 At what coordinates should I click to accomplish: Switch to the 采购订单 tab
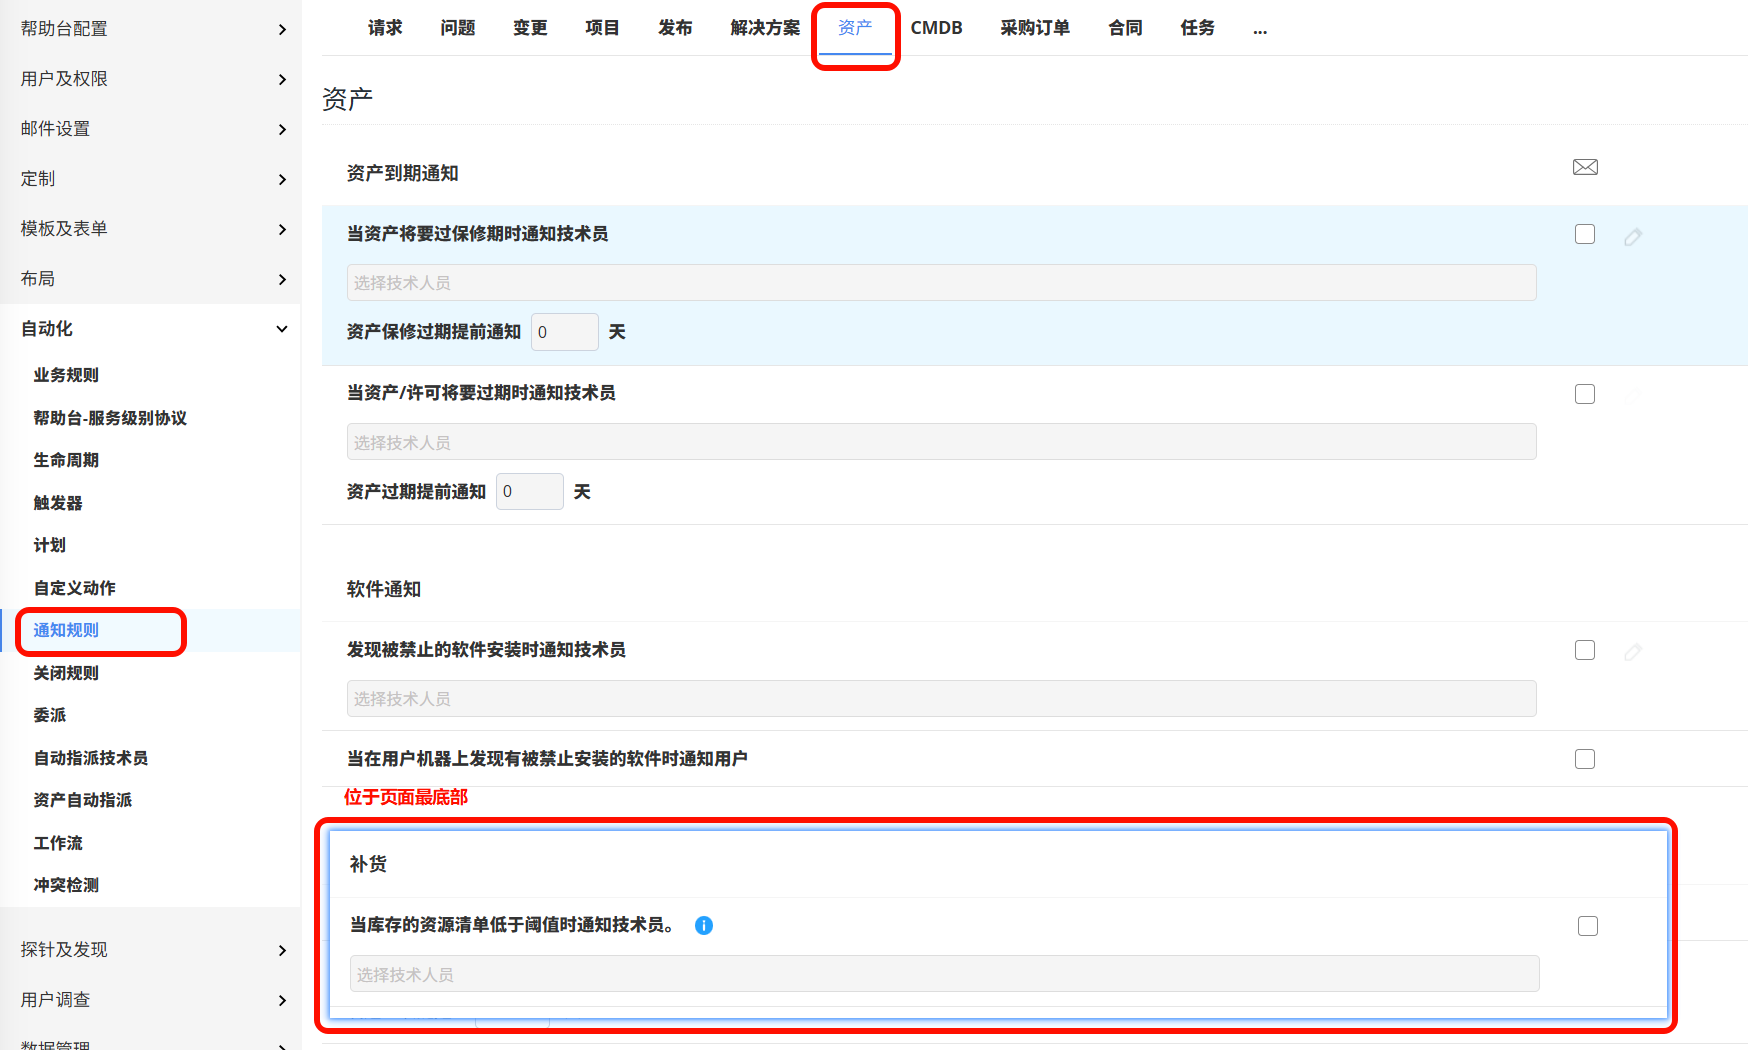click(x=1035, y=28)
